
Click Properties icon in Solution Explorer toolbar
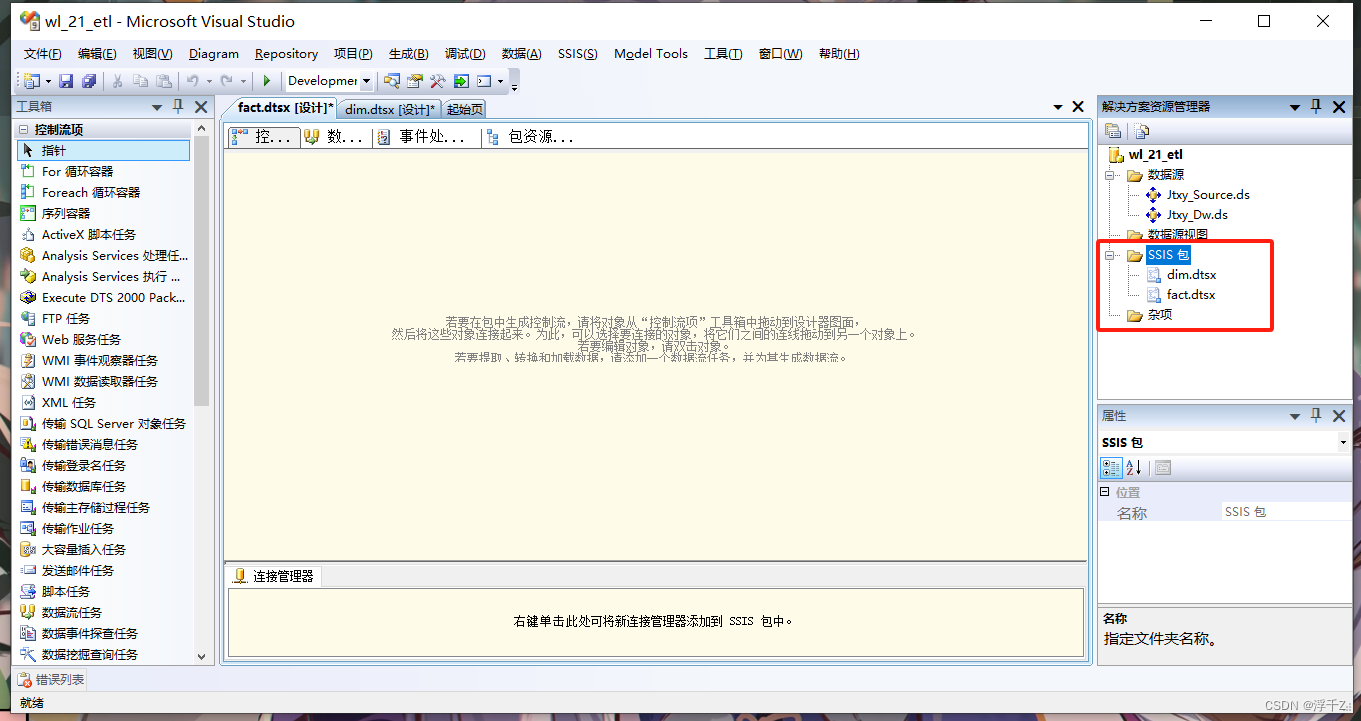click(1113, 131)
